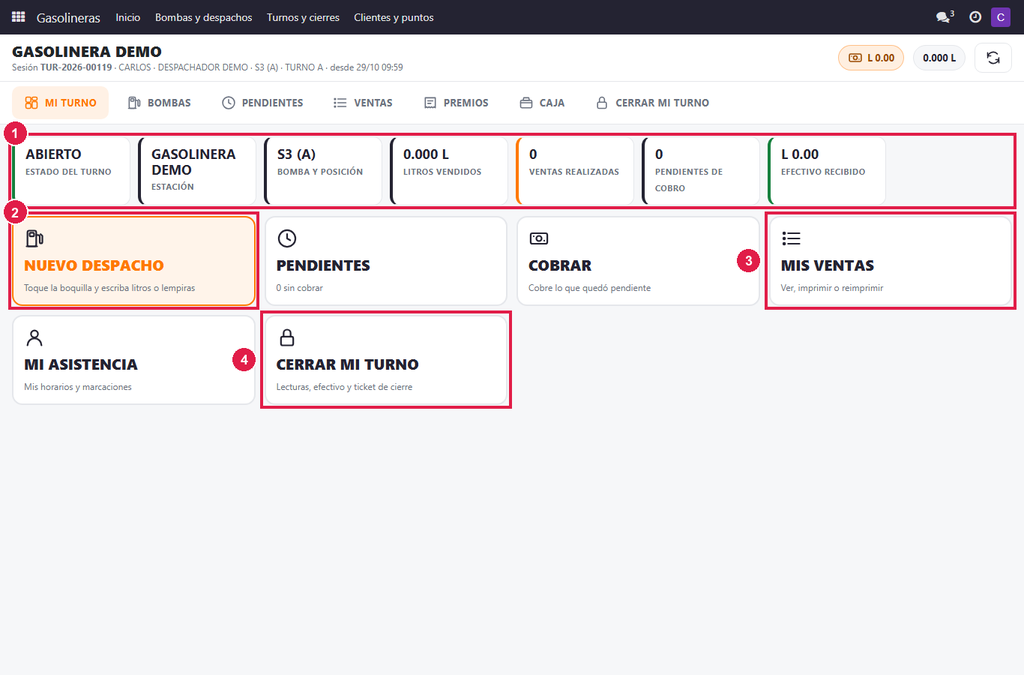Expand the Clientes y puntos menu
1024x675 pixels.
(394, 18)
